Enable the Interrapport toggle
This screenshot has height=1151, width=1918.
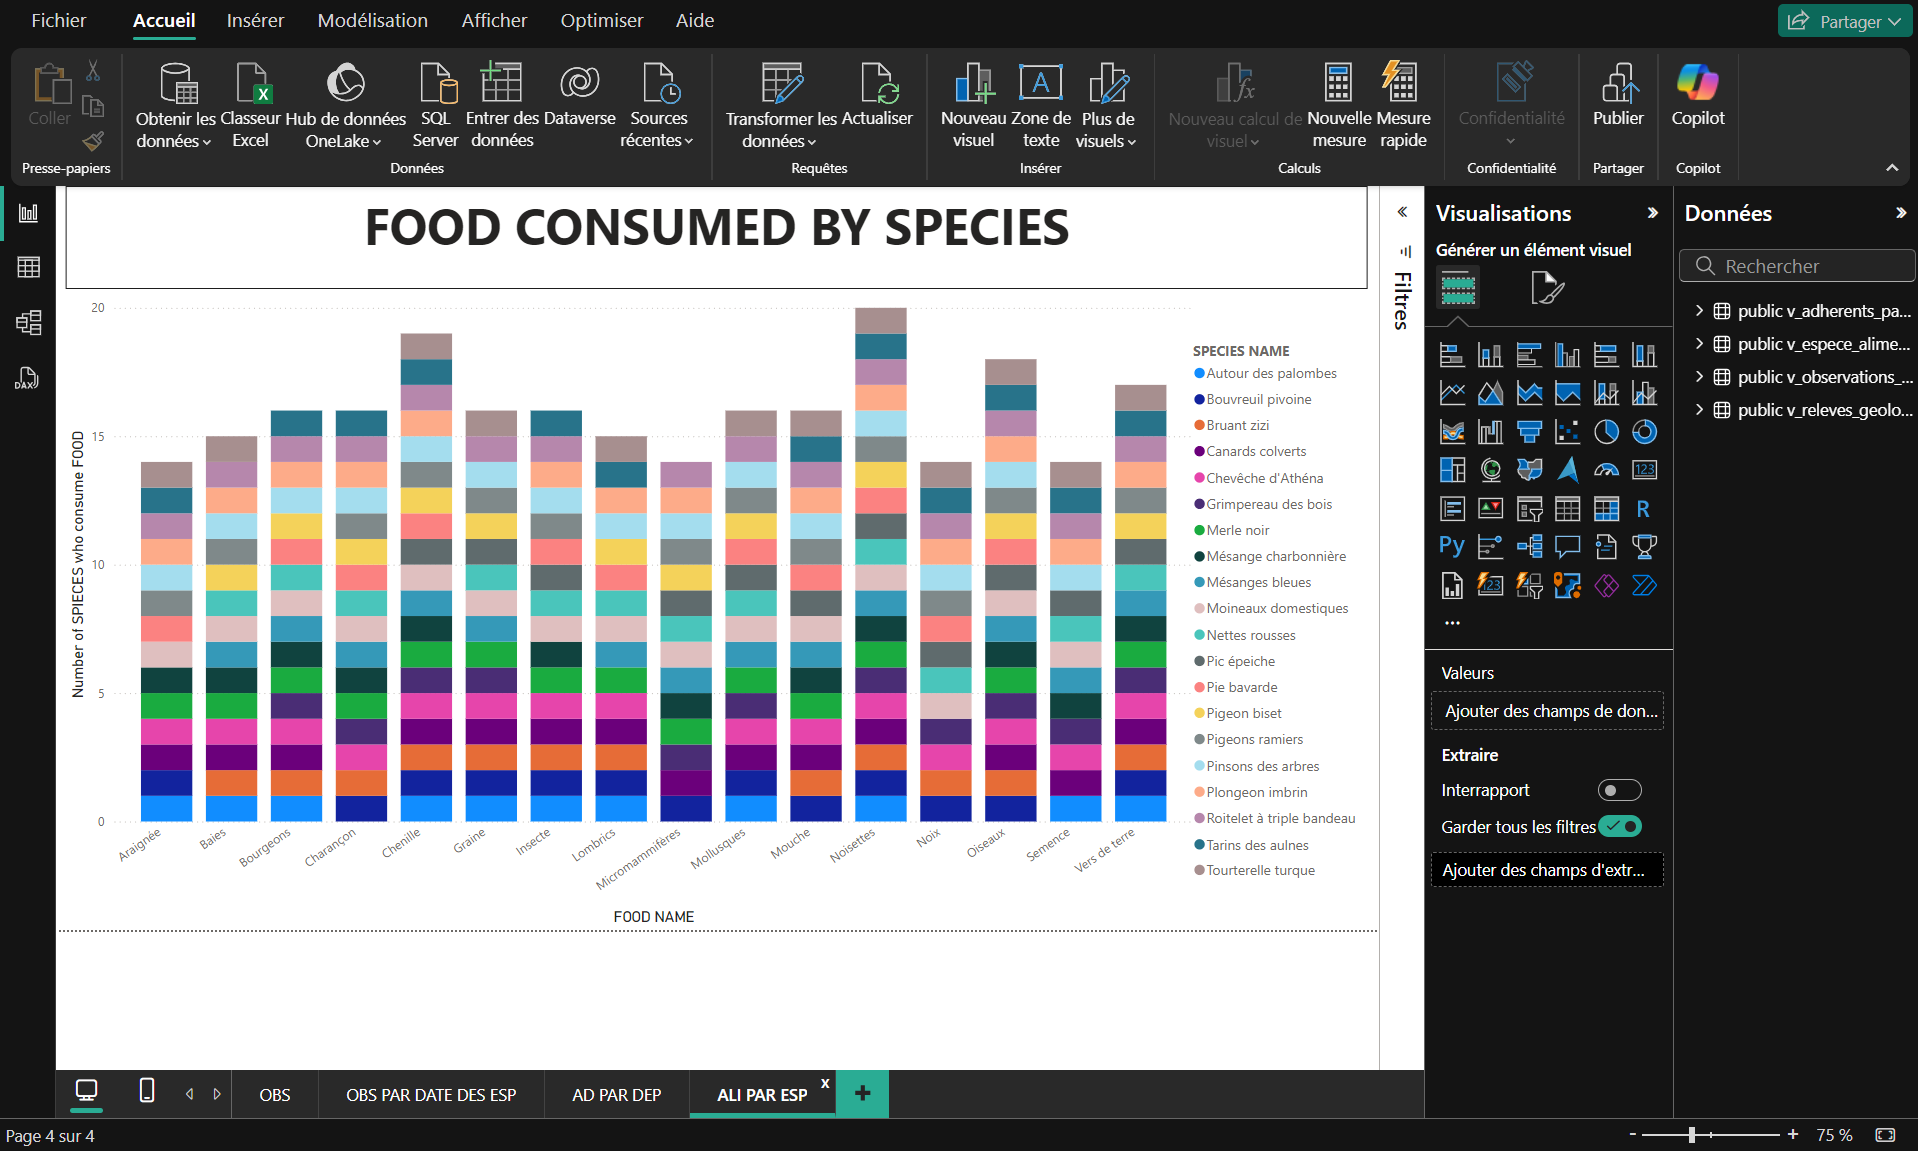1619,789
